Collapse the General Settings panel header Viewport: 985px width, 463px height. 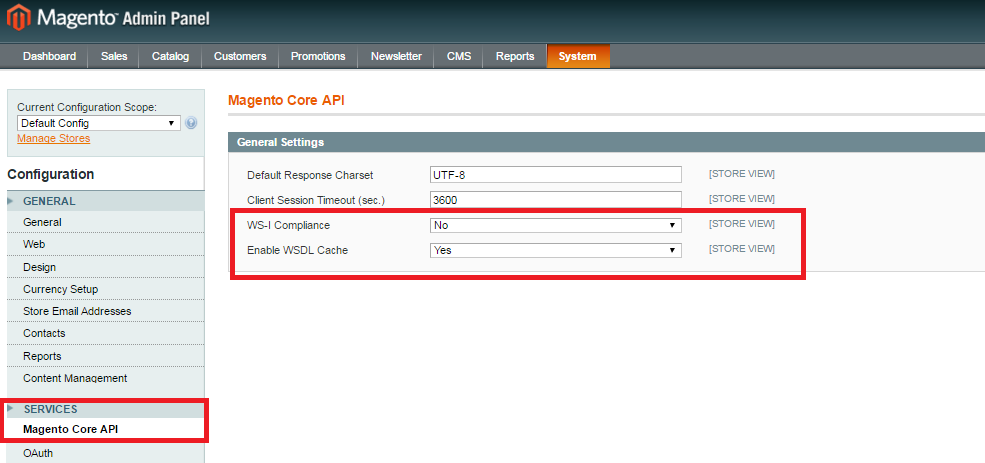(606, 143)
